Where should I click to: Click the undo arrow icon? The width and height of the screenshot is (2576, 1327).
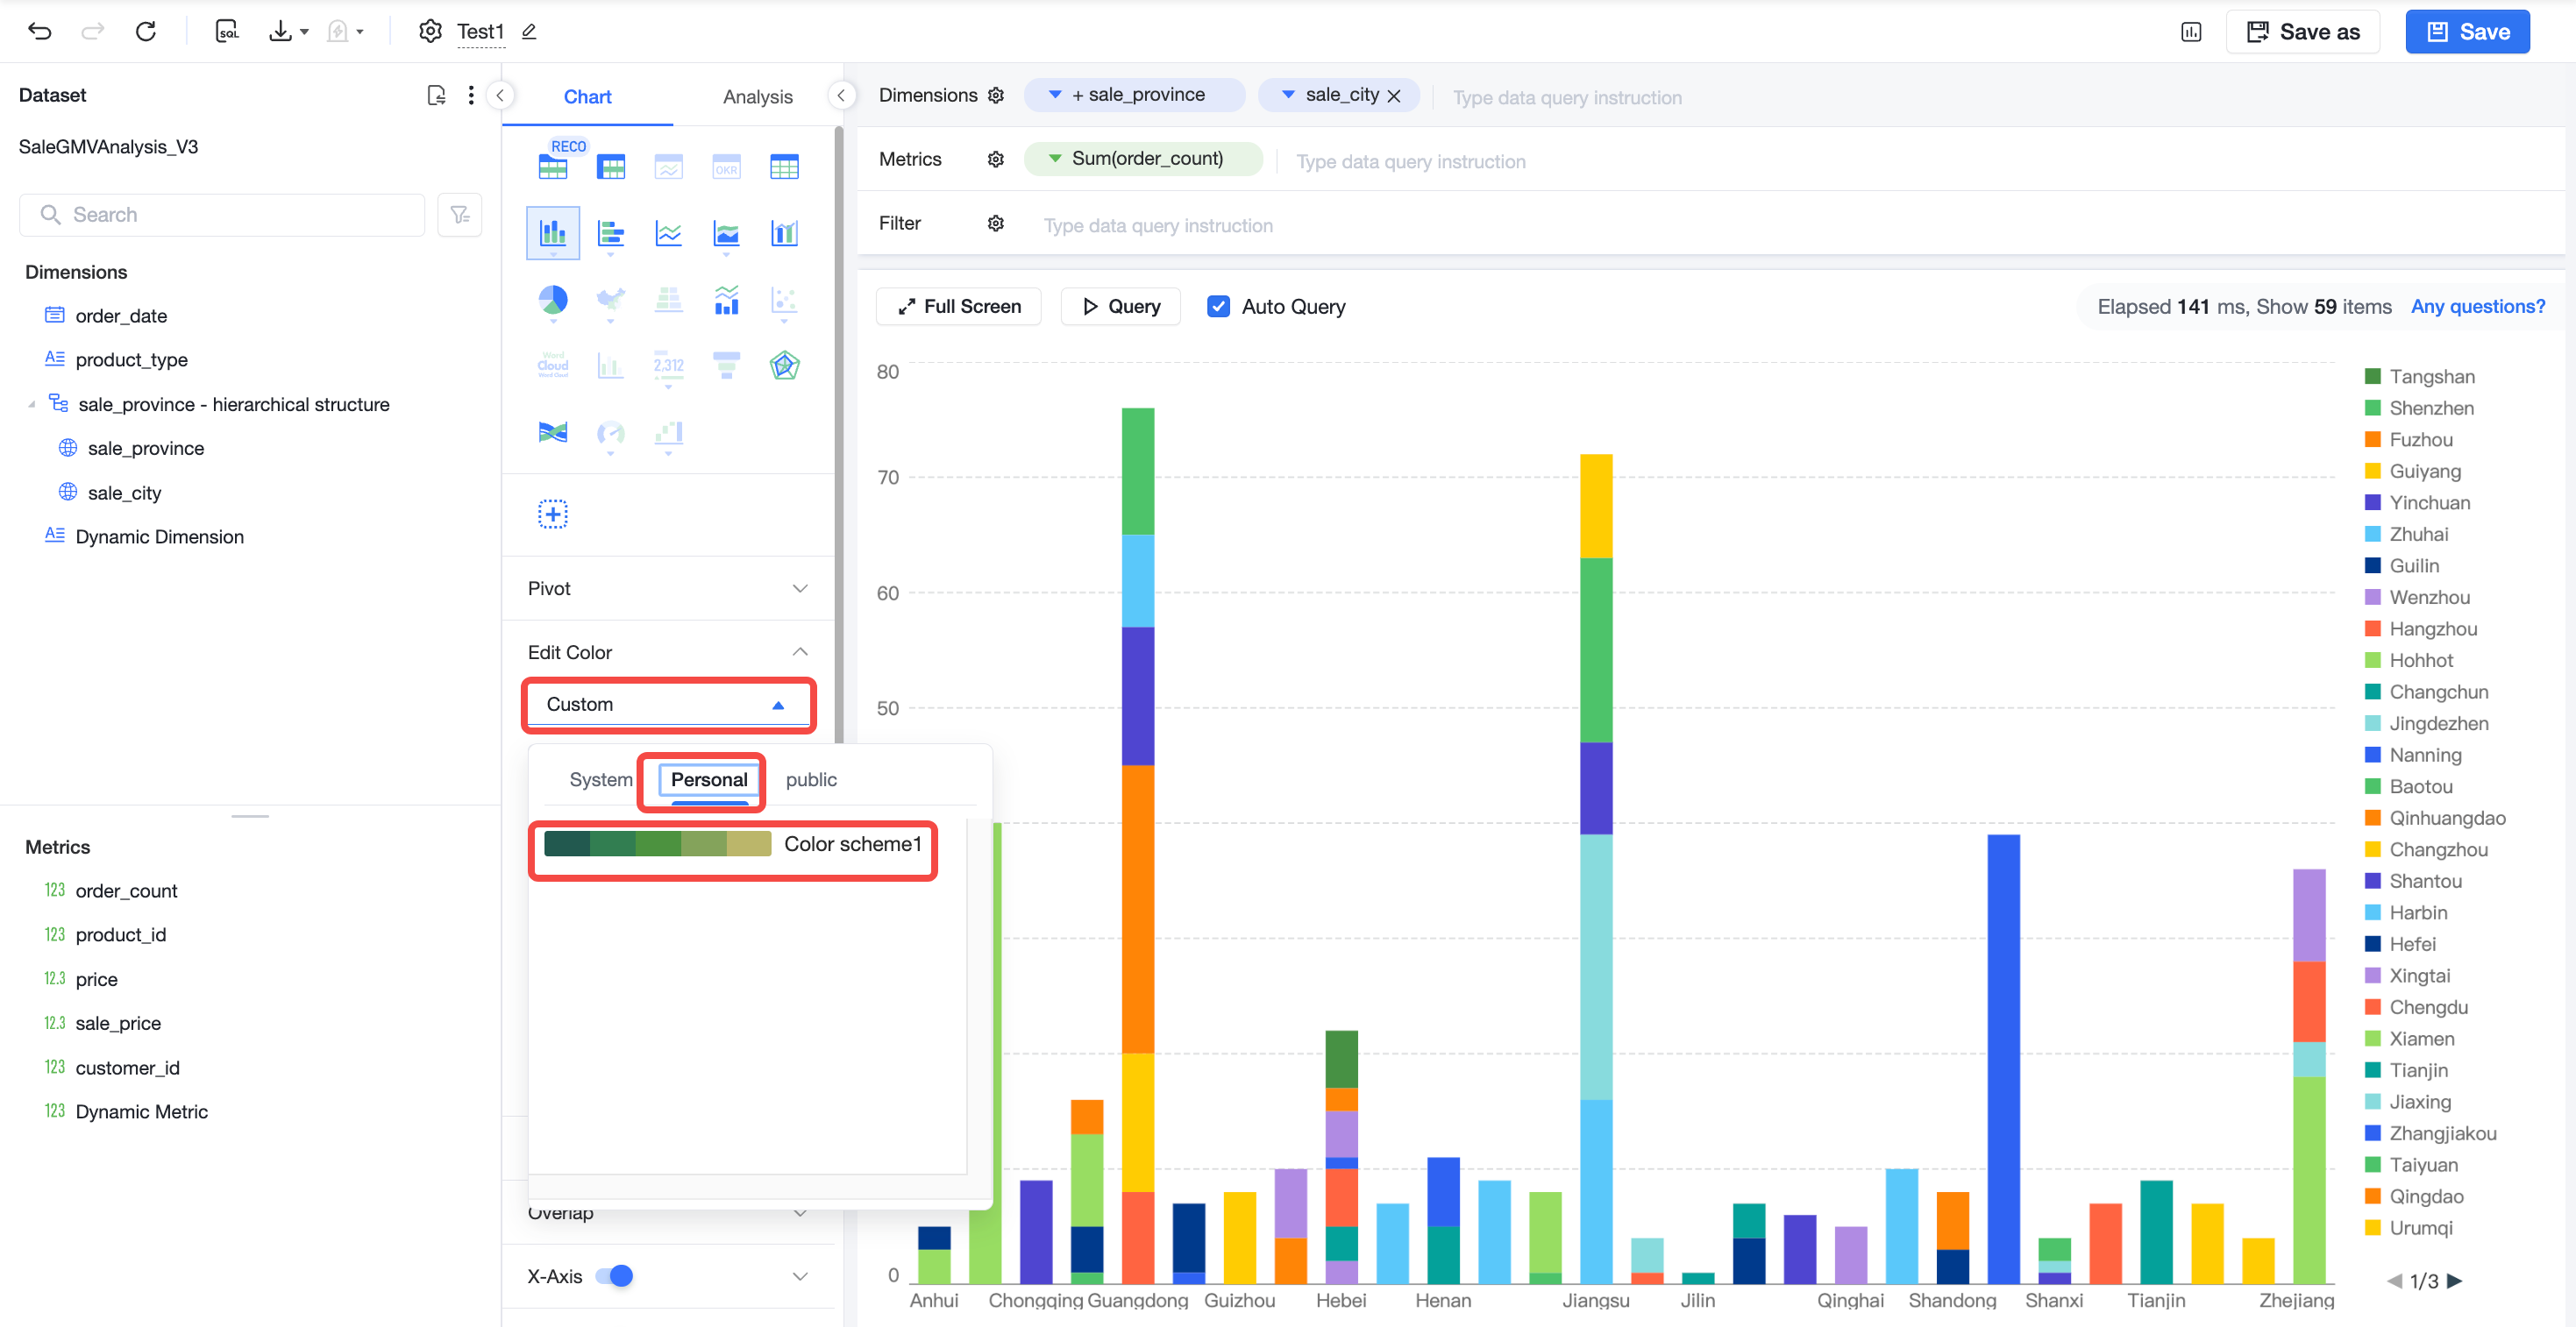click(40, 31)
